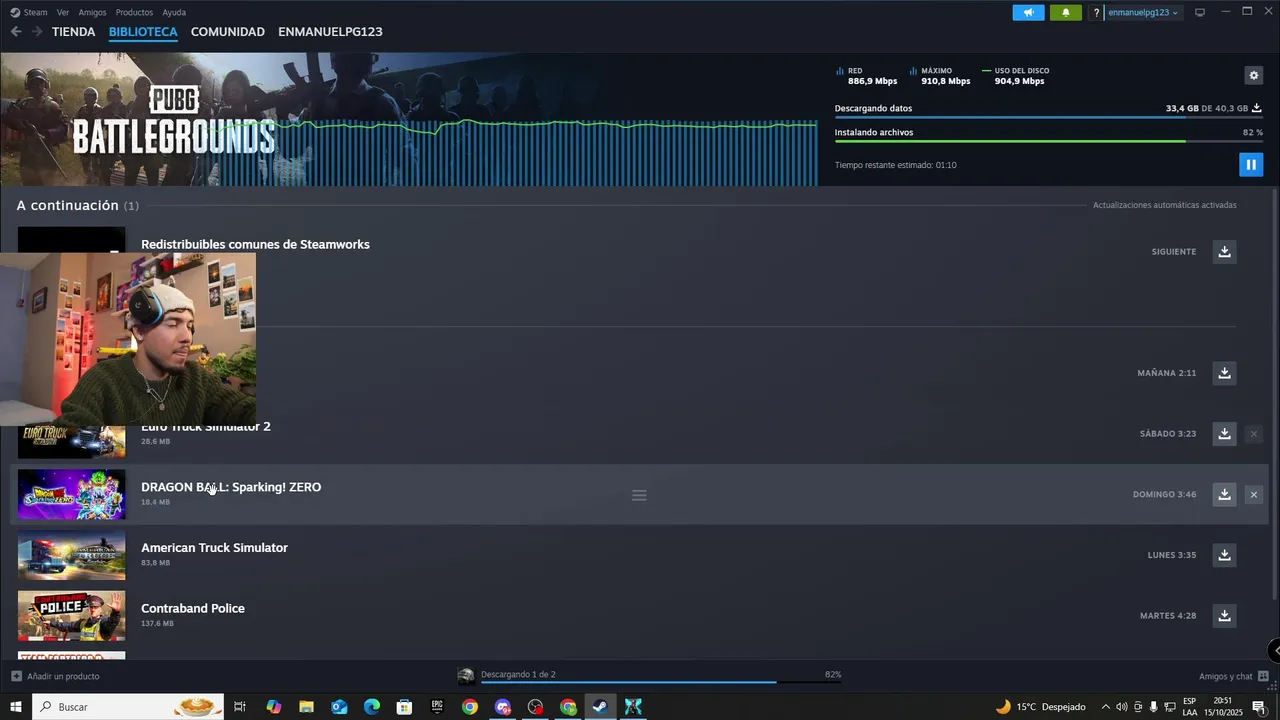Viewport: 1280px width, 720px height.
Task: Open Microsoft Edge from taskbar
Action: pyautogui.click(x=371, y=707)
